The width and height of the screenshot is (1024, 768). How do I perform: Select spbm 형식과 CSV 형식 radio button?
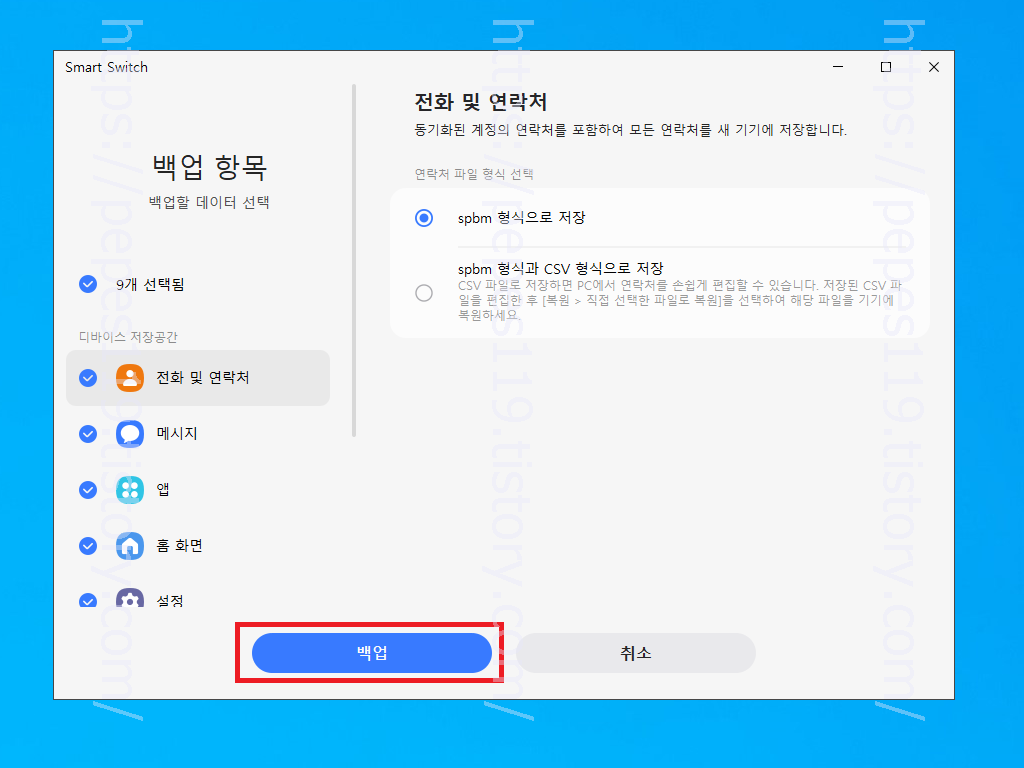[424, 293]
